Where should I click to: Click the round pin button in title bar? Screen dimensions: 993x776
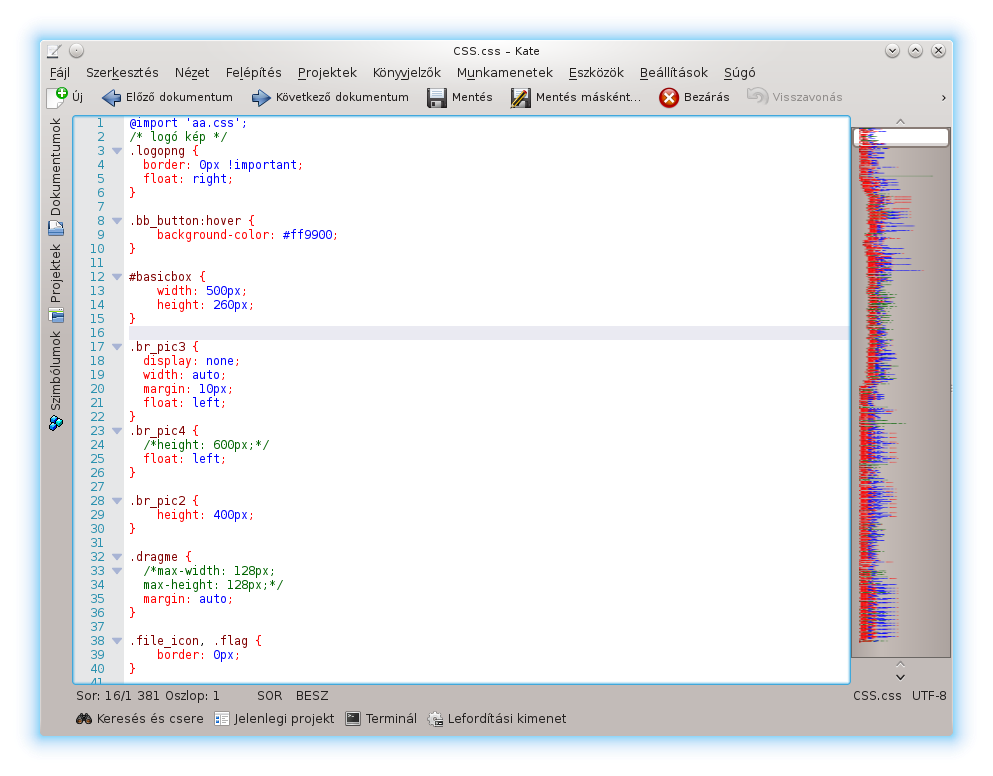[x=77, y=51]
